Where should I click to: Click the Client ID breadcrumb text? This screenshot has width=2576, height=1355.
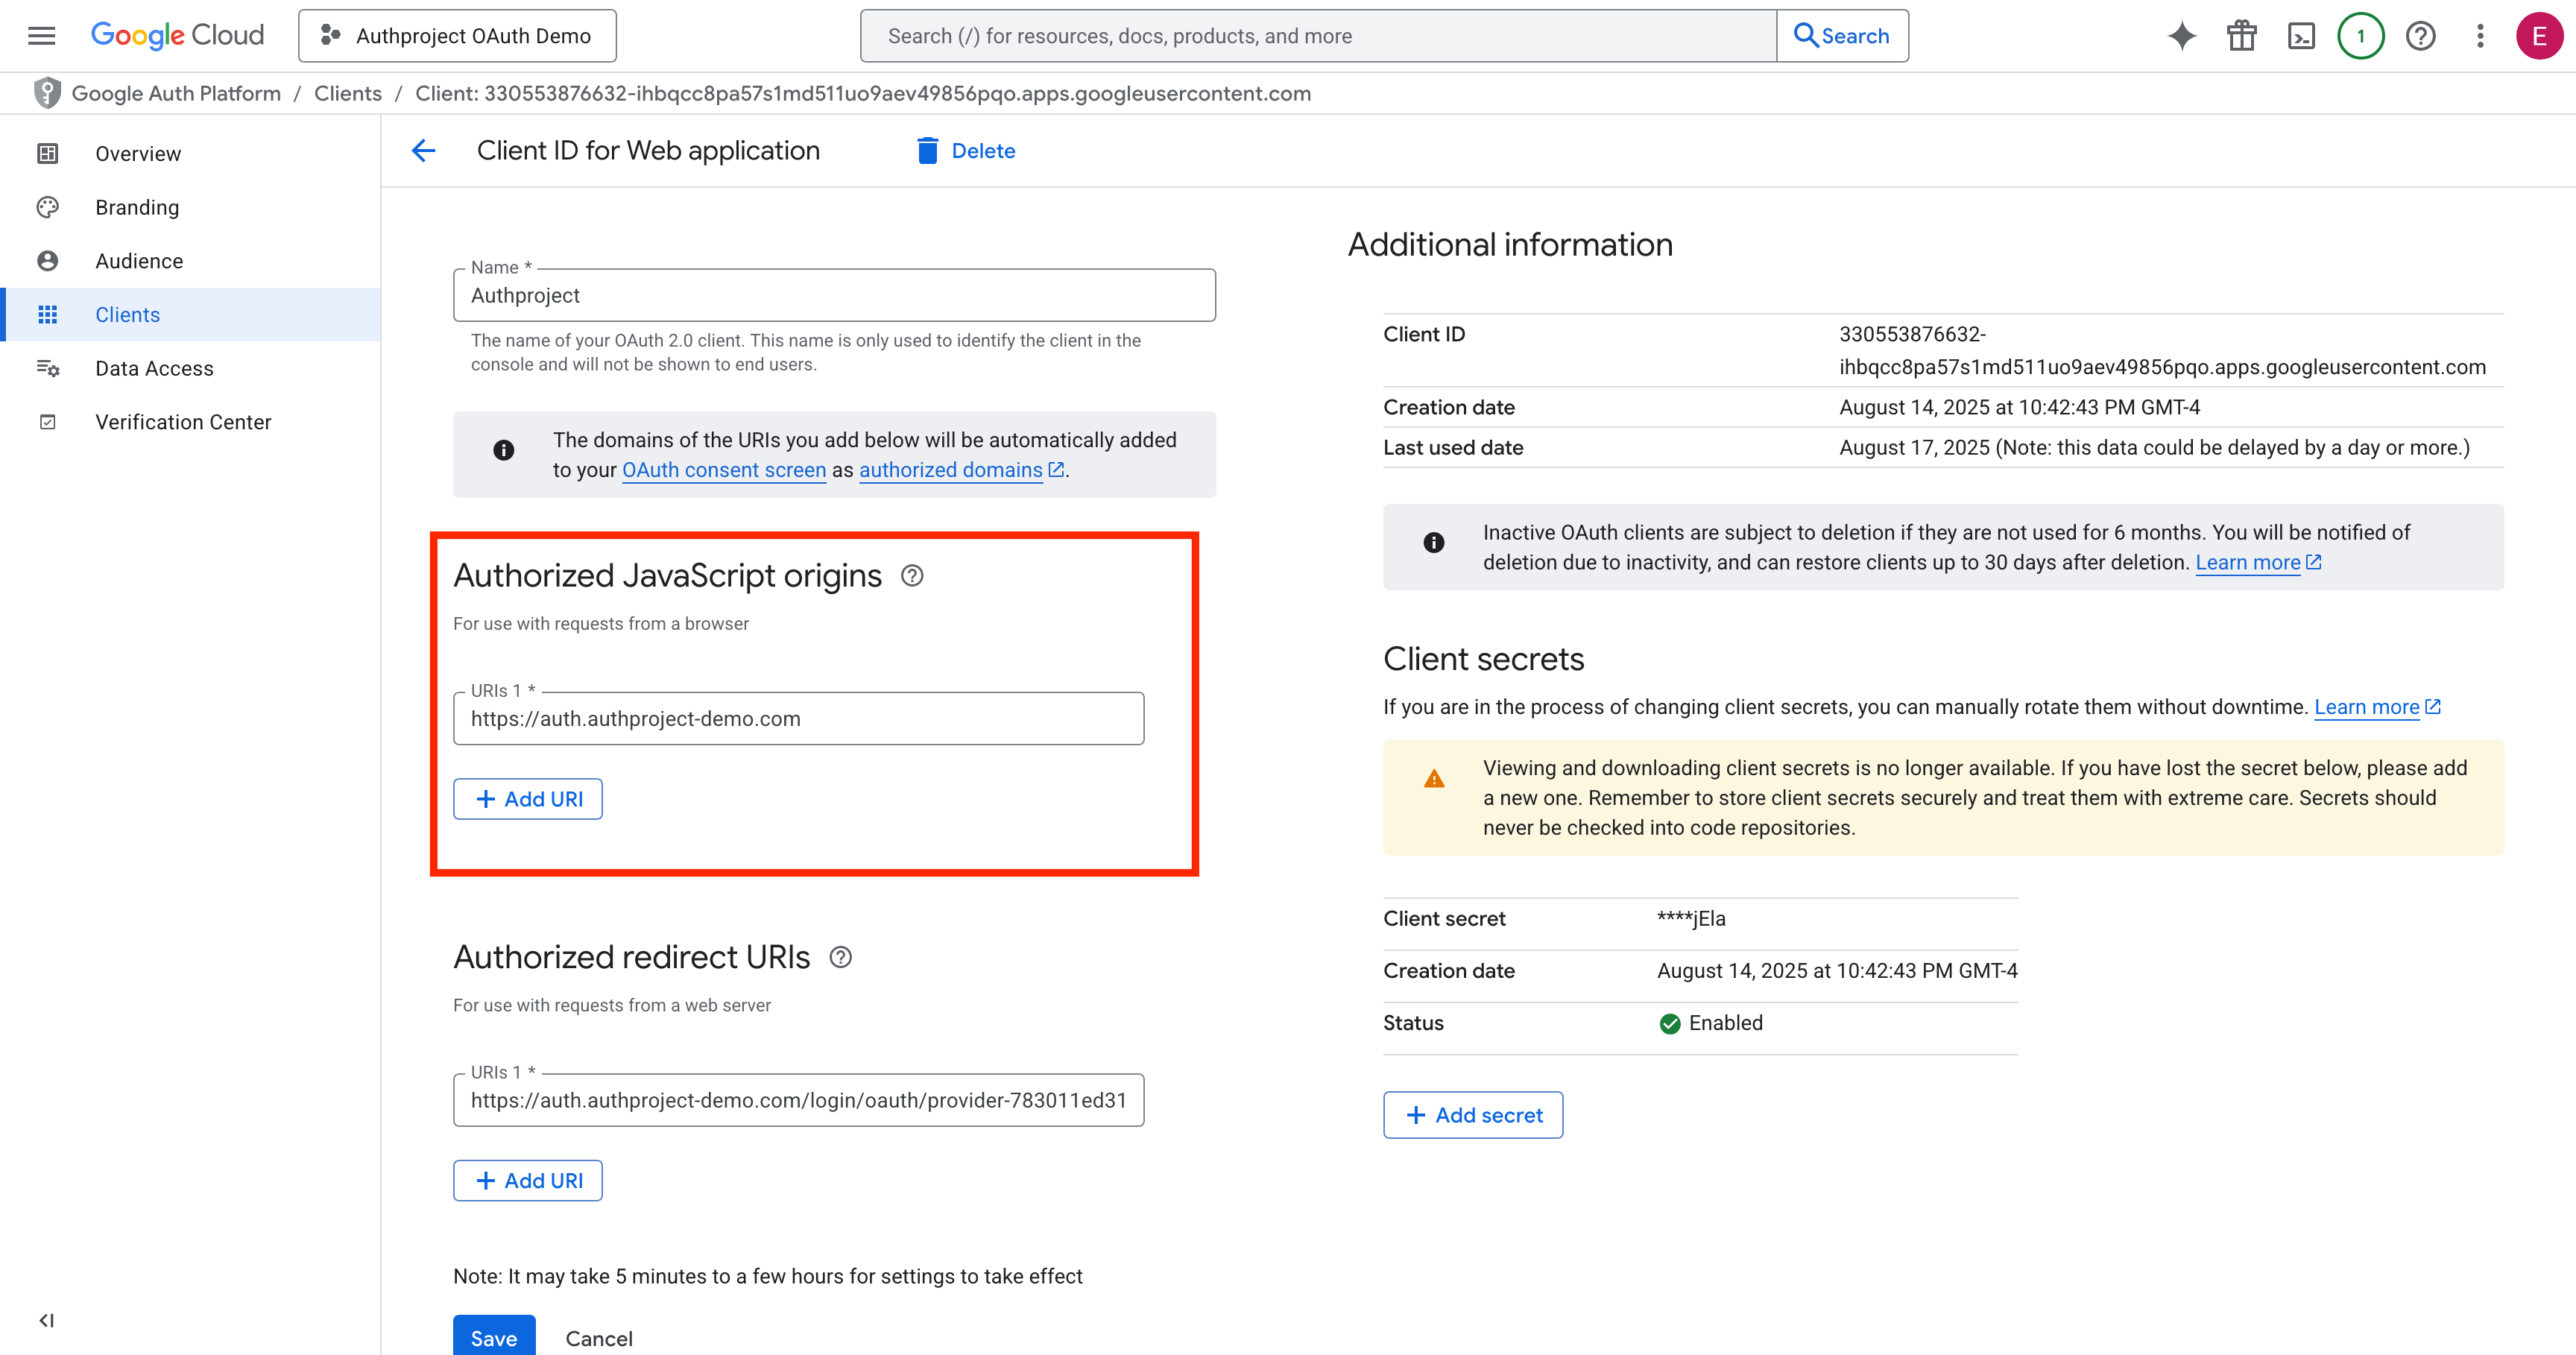pyautogui.click(x=863, y=93)
